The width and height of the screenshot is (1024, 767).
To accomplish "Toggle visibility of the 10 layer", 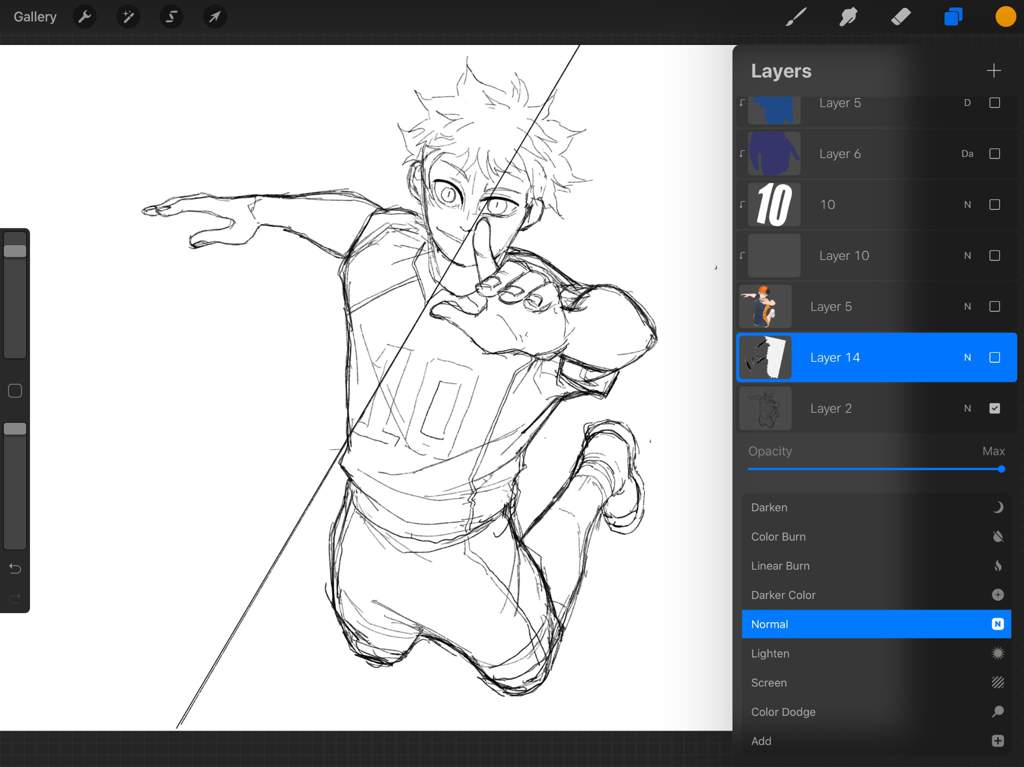I will (x=994, y=204).
